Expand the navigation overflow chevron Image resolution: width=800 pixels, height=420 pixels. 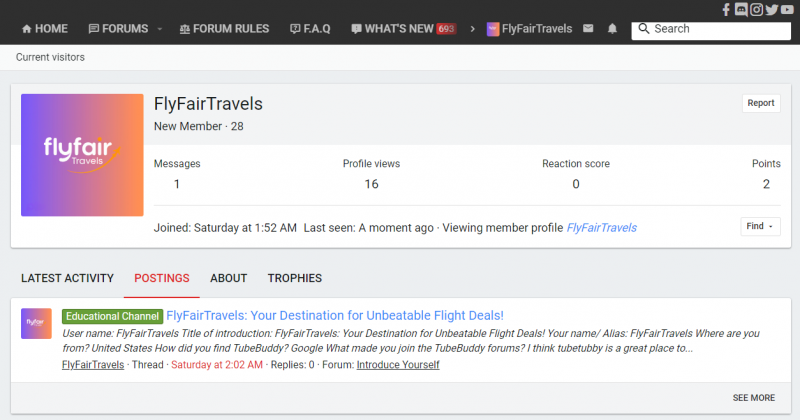tap(472, 29)
